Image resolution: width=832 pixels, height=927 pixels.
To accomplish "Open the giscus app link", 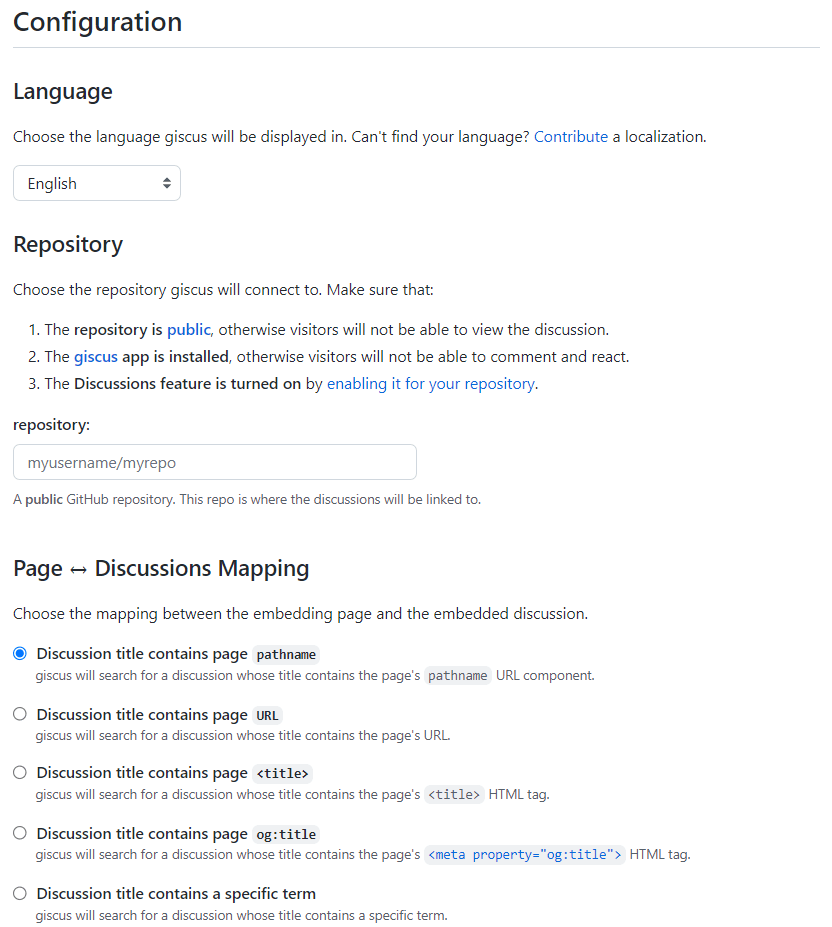I will pyautogui.click(x=96, y=356).
